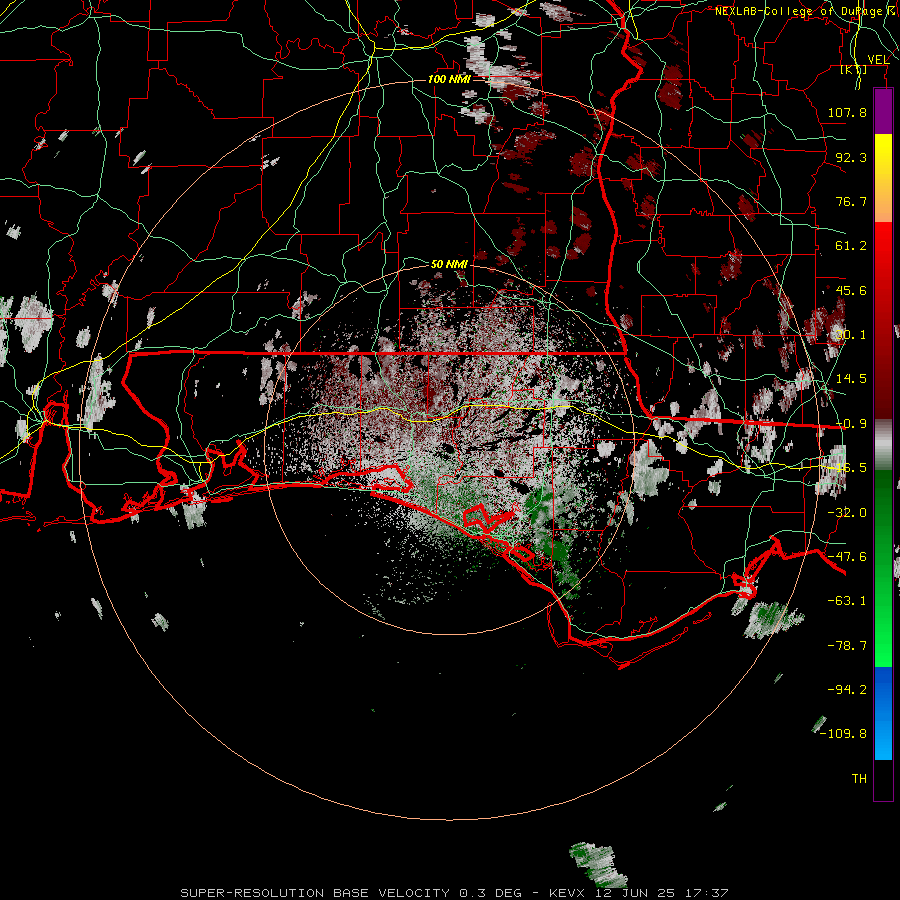The image size is (900, 900).
Task: Click the "[KT]" units label
Action: (x=854, y=70)
